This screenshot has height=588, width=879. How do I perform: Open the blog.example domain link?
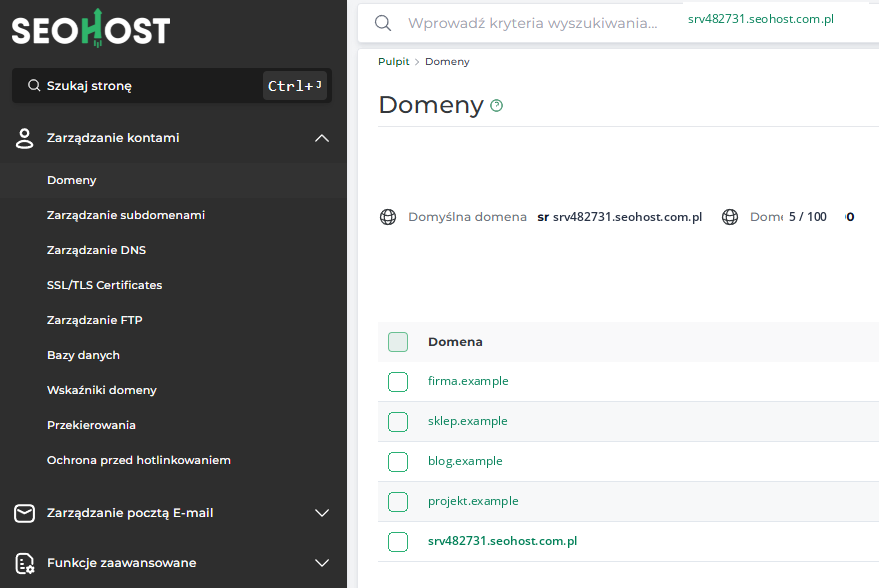pos(465,461)
